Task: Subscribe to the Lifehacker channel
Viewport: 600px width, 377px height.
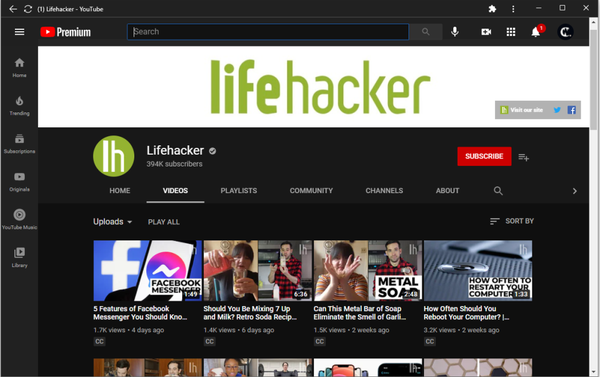Action: point(484,156)
